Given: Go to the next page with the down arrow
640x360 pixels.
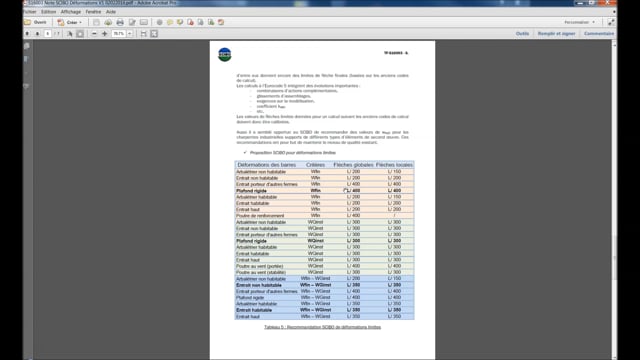Looking at the screenshot, I should [x=37, y=33].
